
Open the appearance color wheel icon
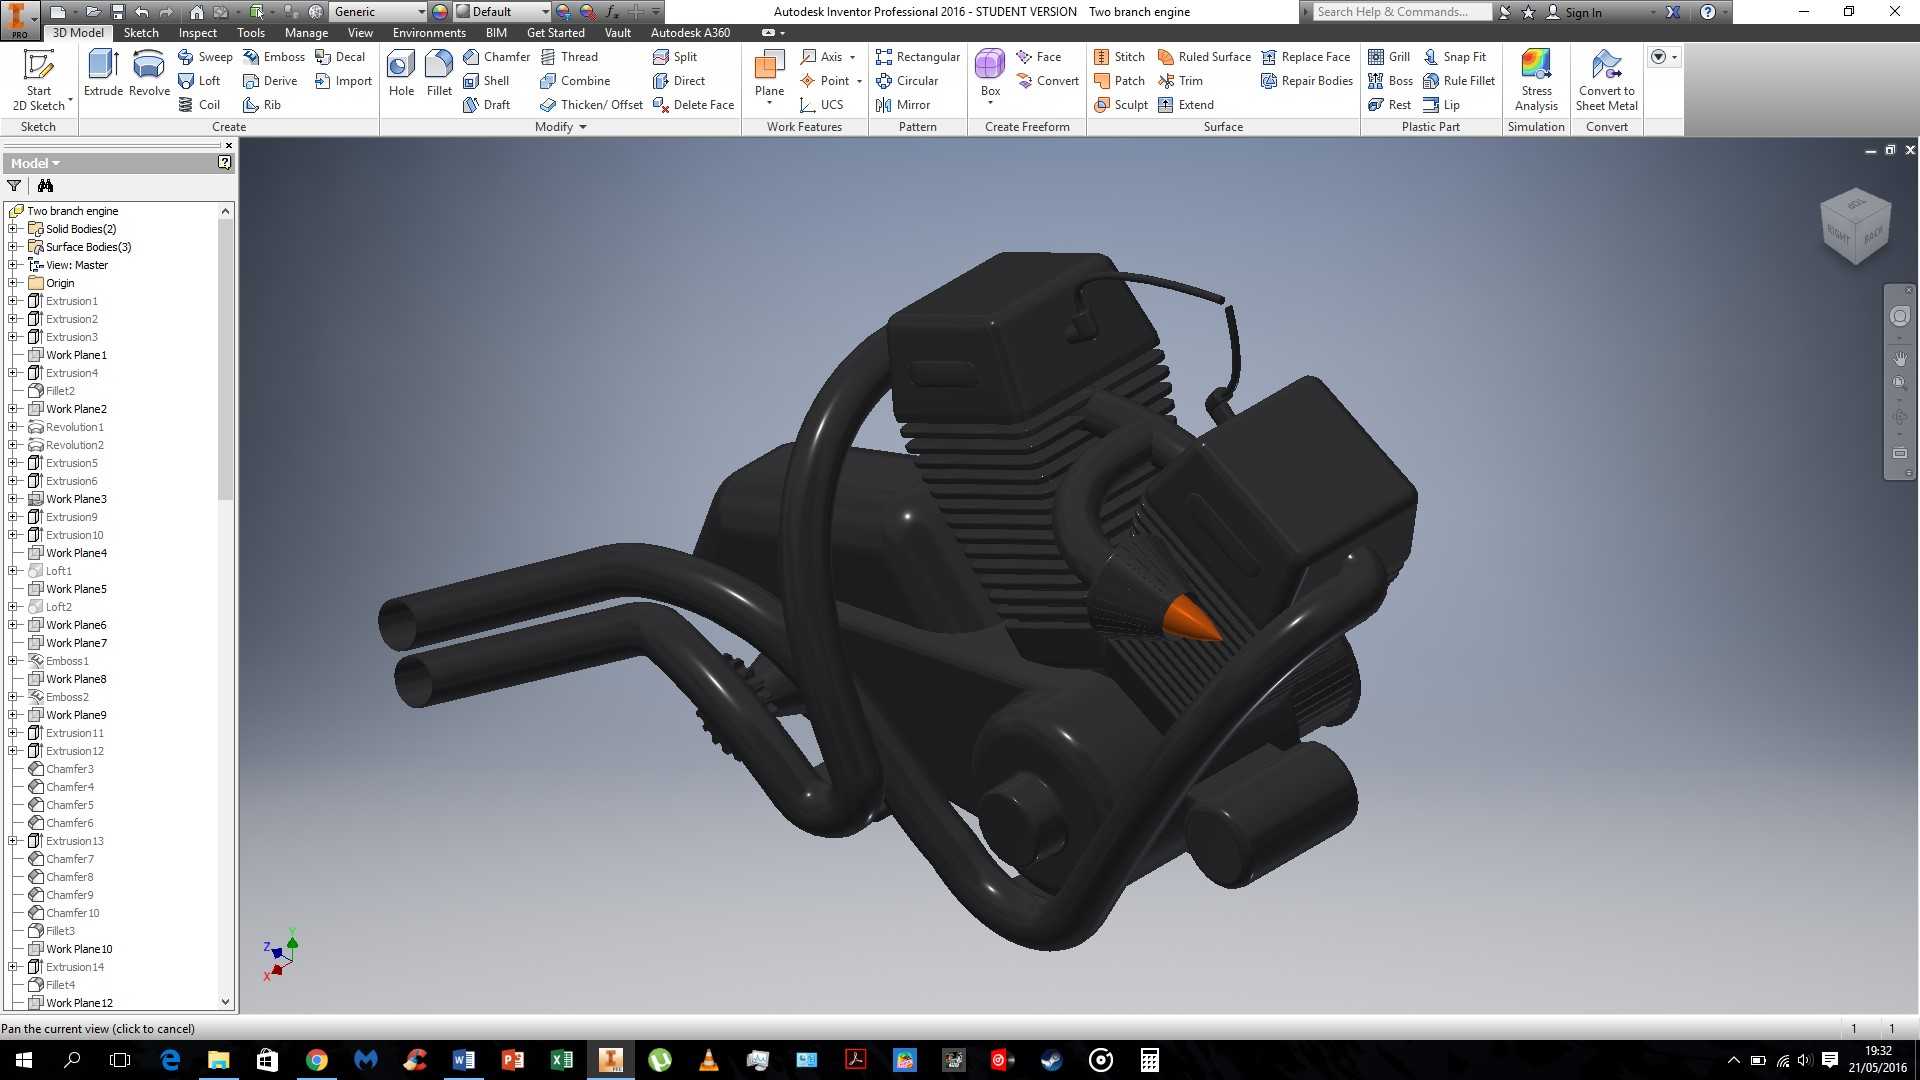(x=439, y=12)
